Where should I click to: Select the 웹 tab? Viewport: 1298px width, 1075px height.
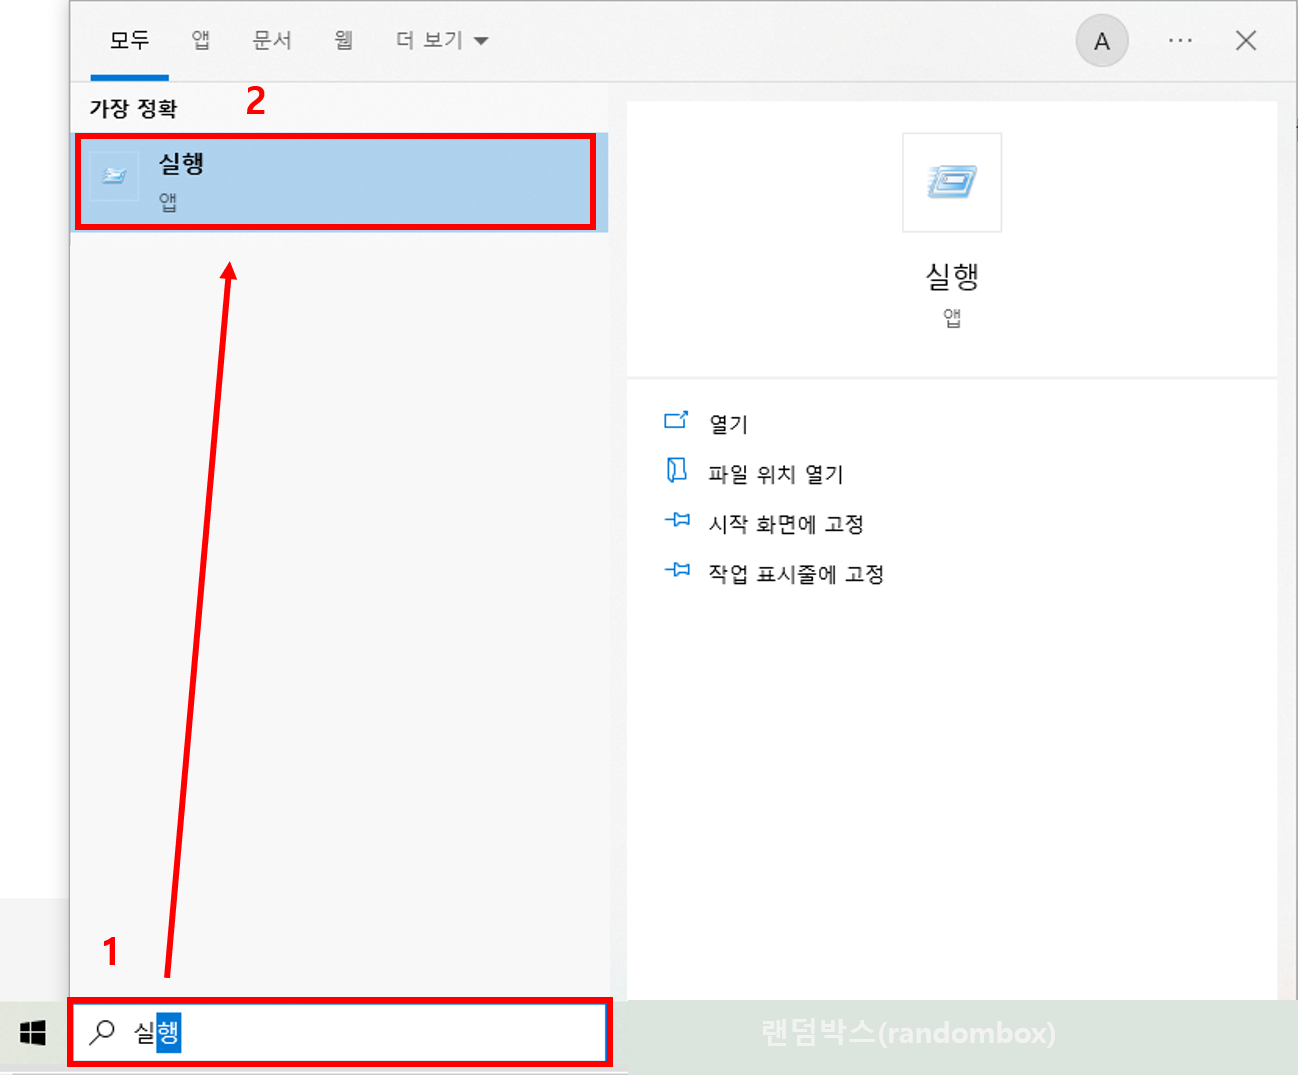point(341,40)
